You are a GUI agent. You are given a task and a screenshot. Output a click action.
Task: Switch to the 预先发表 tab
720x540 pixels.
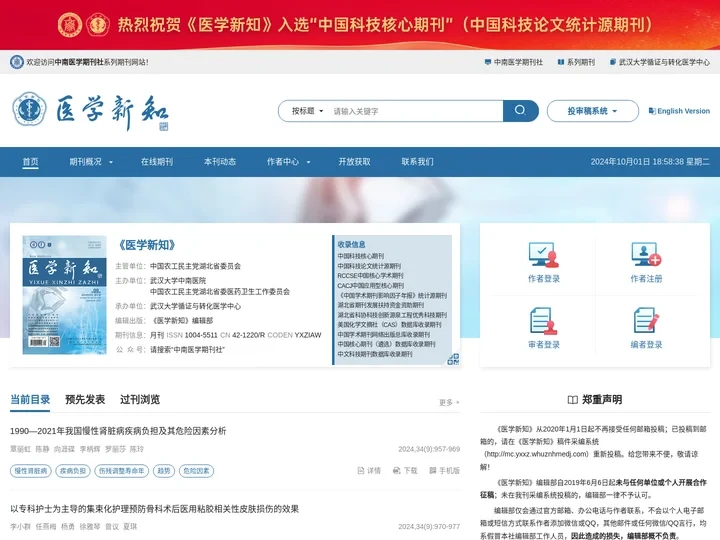(85, 399)
